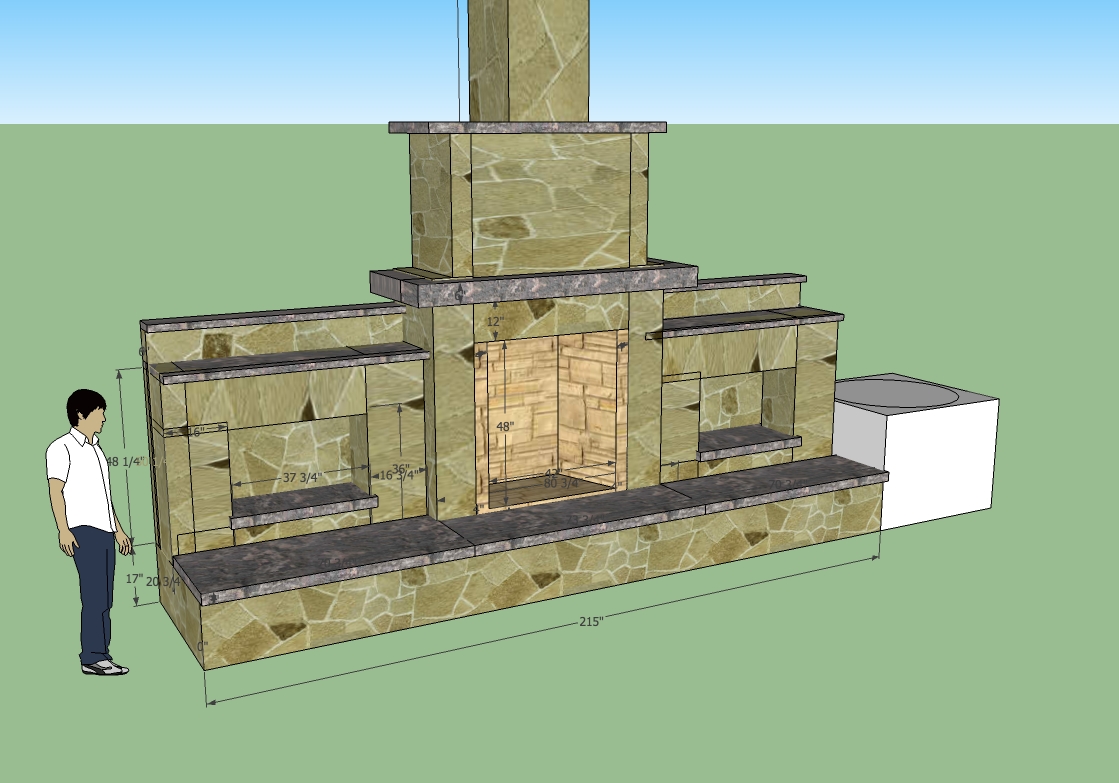Select the 48" firebox height dimension
This screenshot has height=783, width=1119.
505,426
